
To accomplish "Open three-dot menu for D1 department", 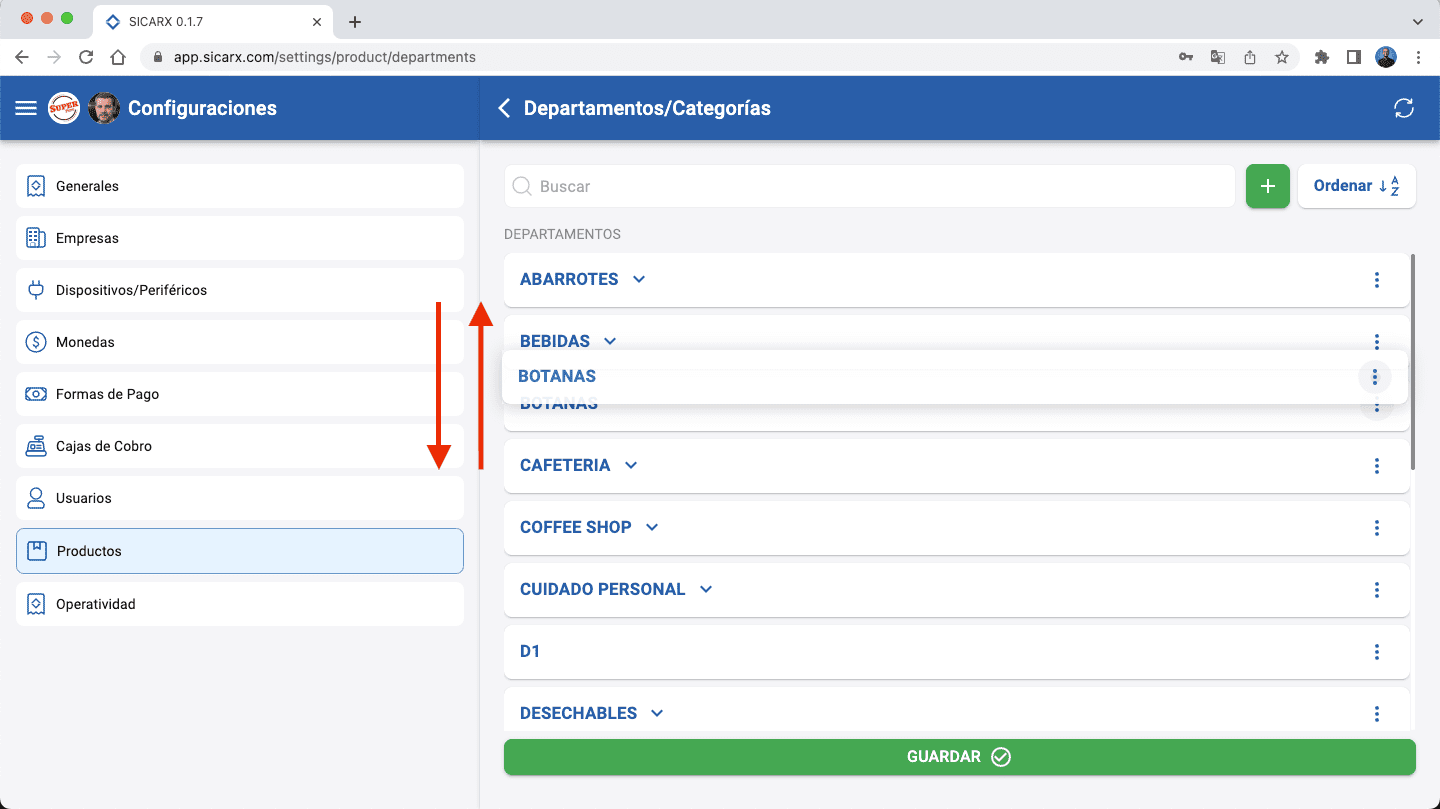I will tap(1377, 652).
